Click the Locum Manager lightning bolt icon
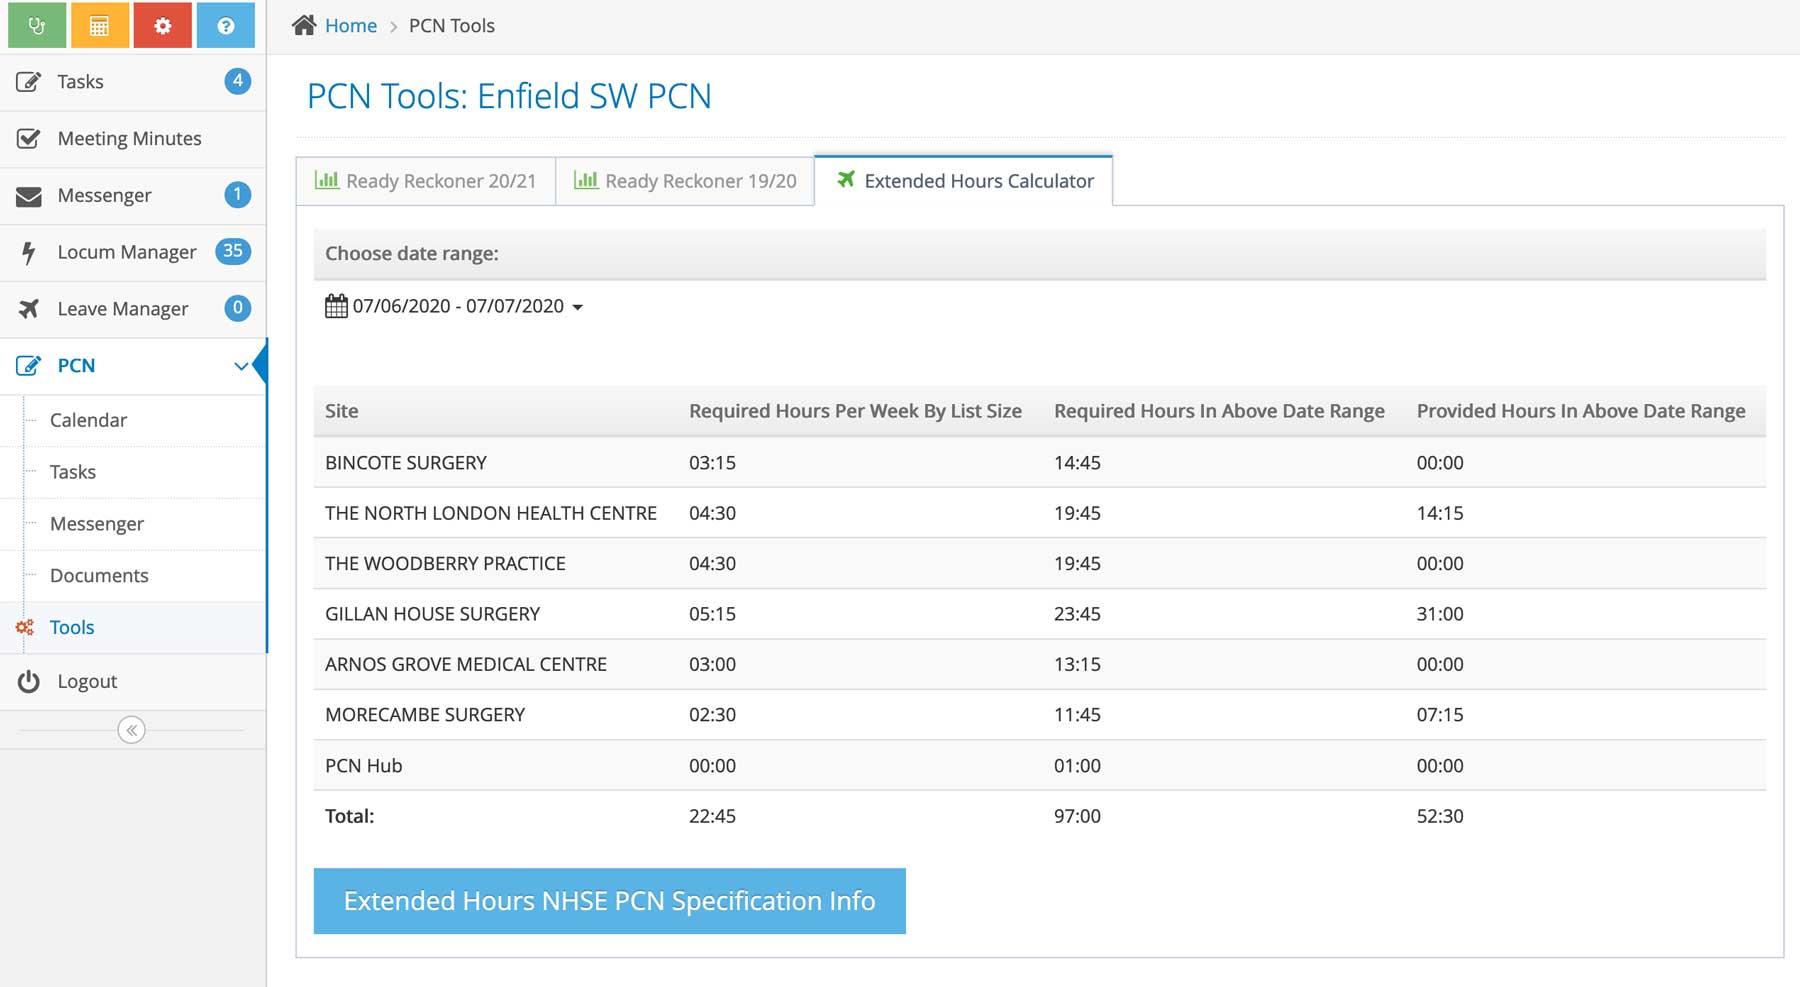Viewport: 1800px width, 987px height. click(x=29, y=252)
